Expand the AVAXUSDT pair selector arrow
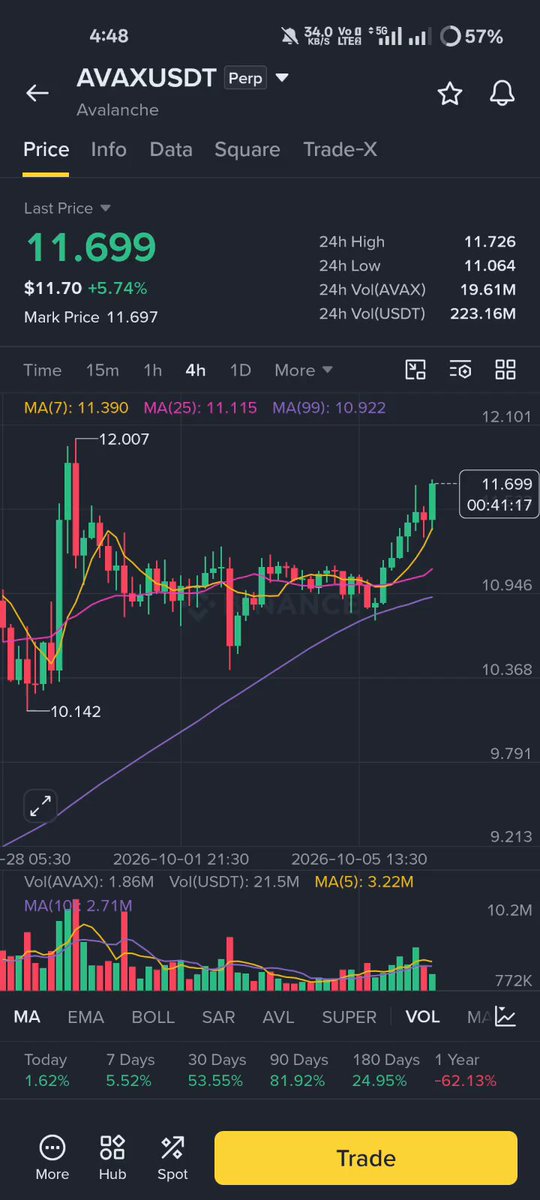540x1200 pixels. click(282, 78)
